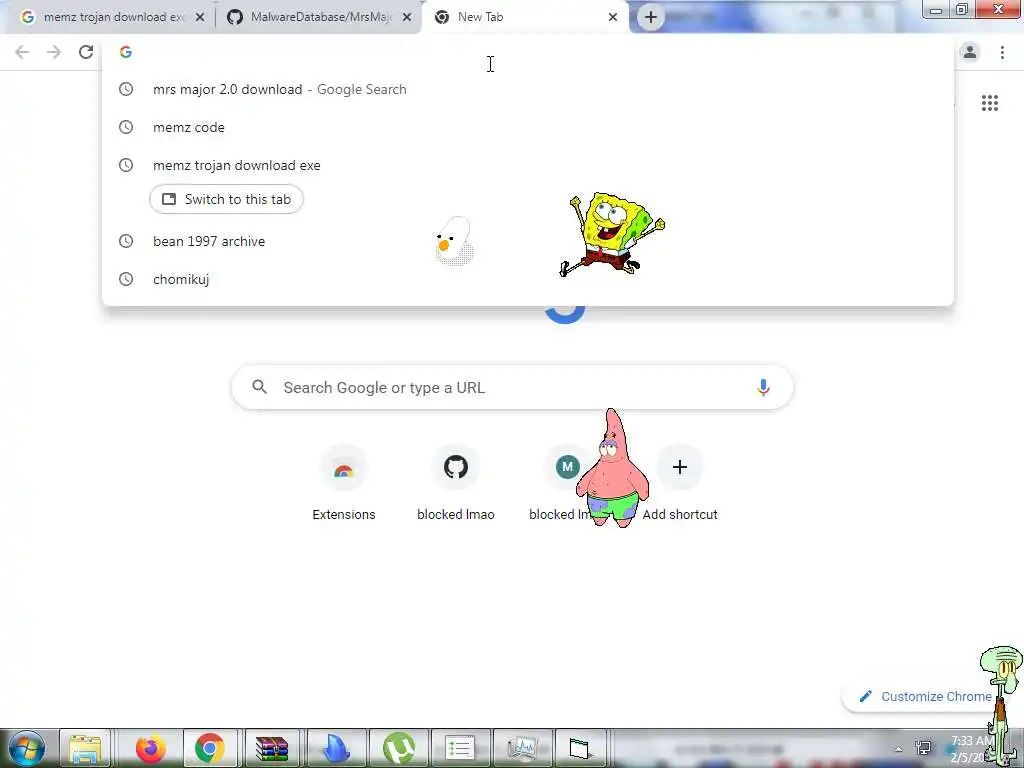The height and width of the screenshot is (768, 1024).
Task: Click the Chrome taskbar icon
Action: pyautogui.click(x=209, y=748)
